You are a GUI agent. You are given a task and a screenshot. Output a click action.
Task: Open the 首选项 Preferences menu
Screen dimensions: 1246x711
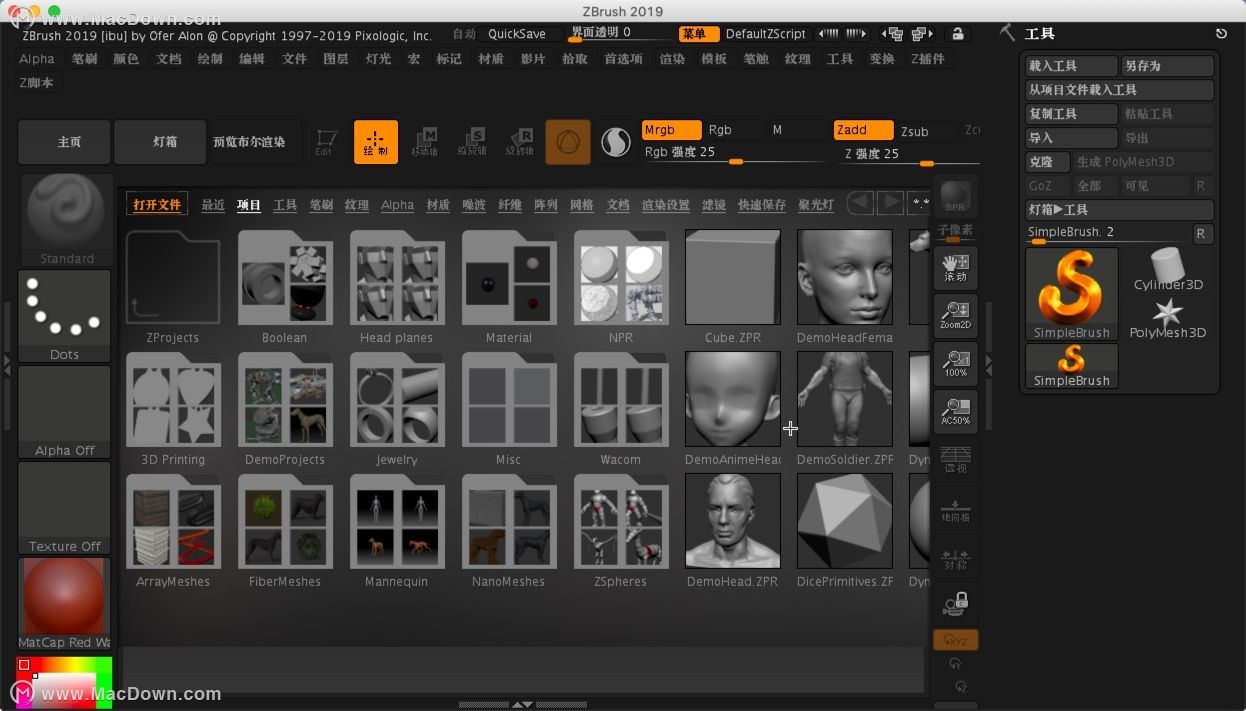623,59
